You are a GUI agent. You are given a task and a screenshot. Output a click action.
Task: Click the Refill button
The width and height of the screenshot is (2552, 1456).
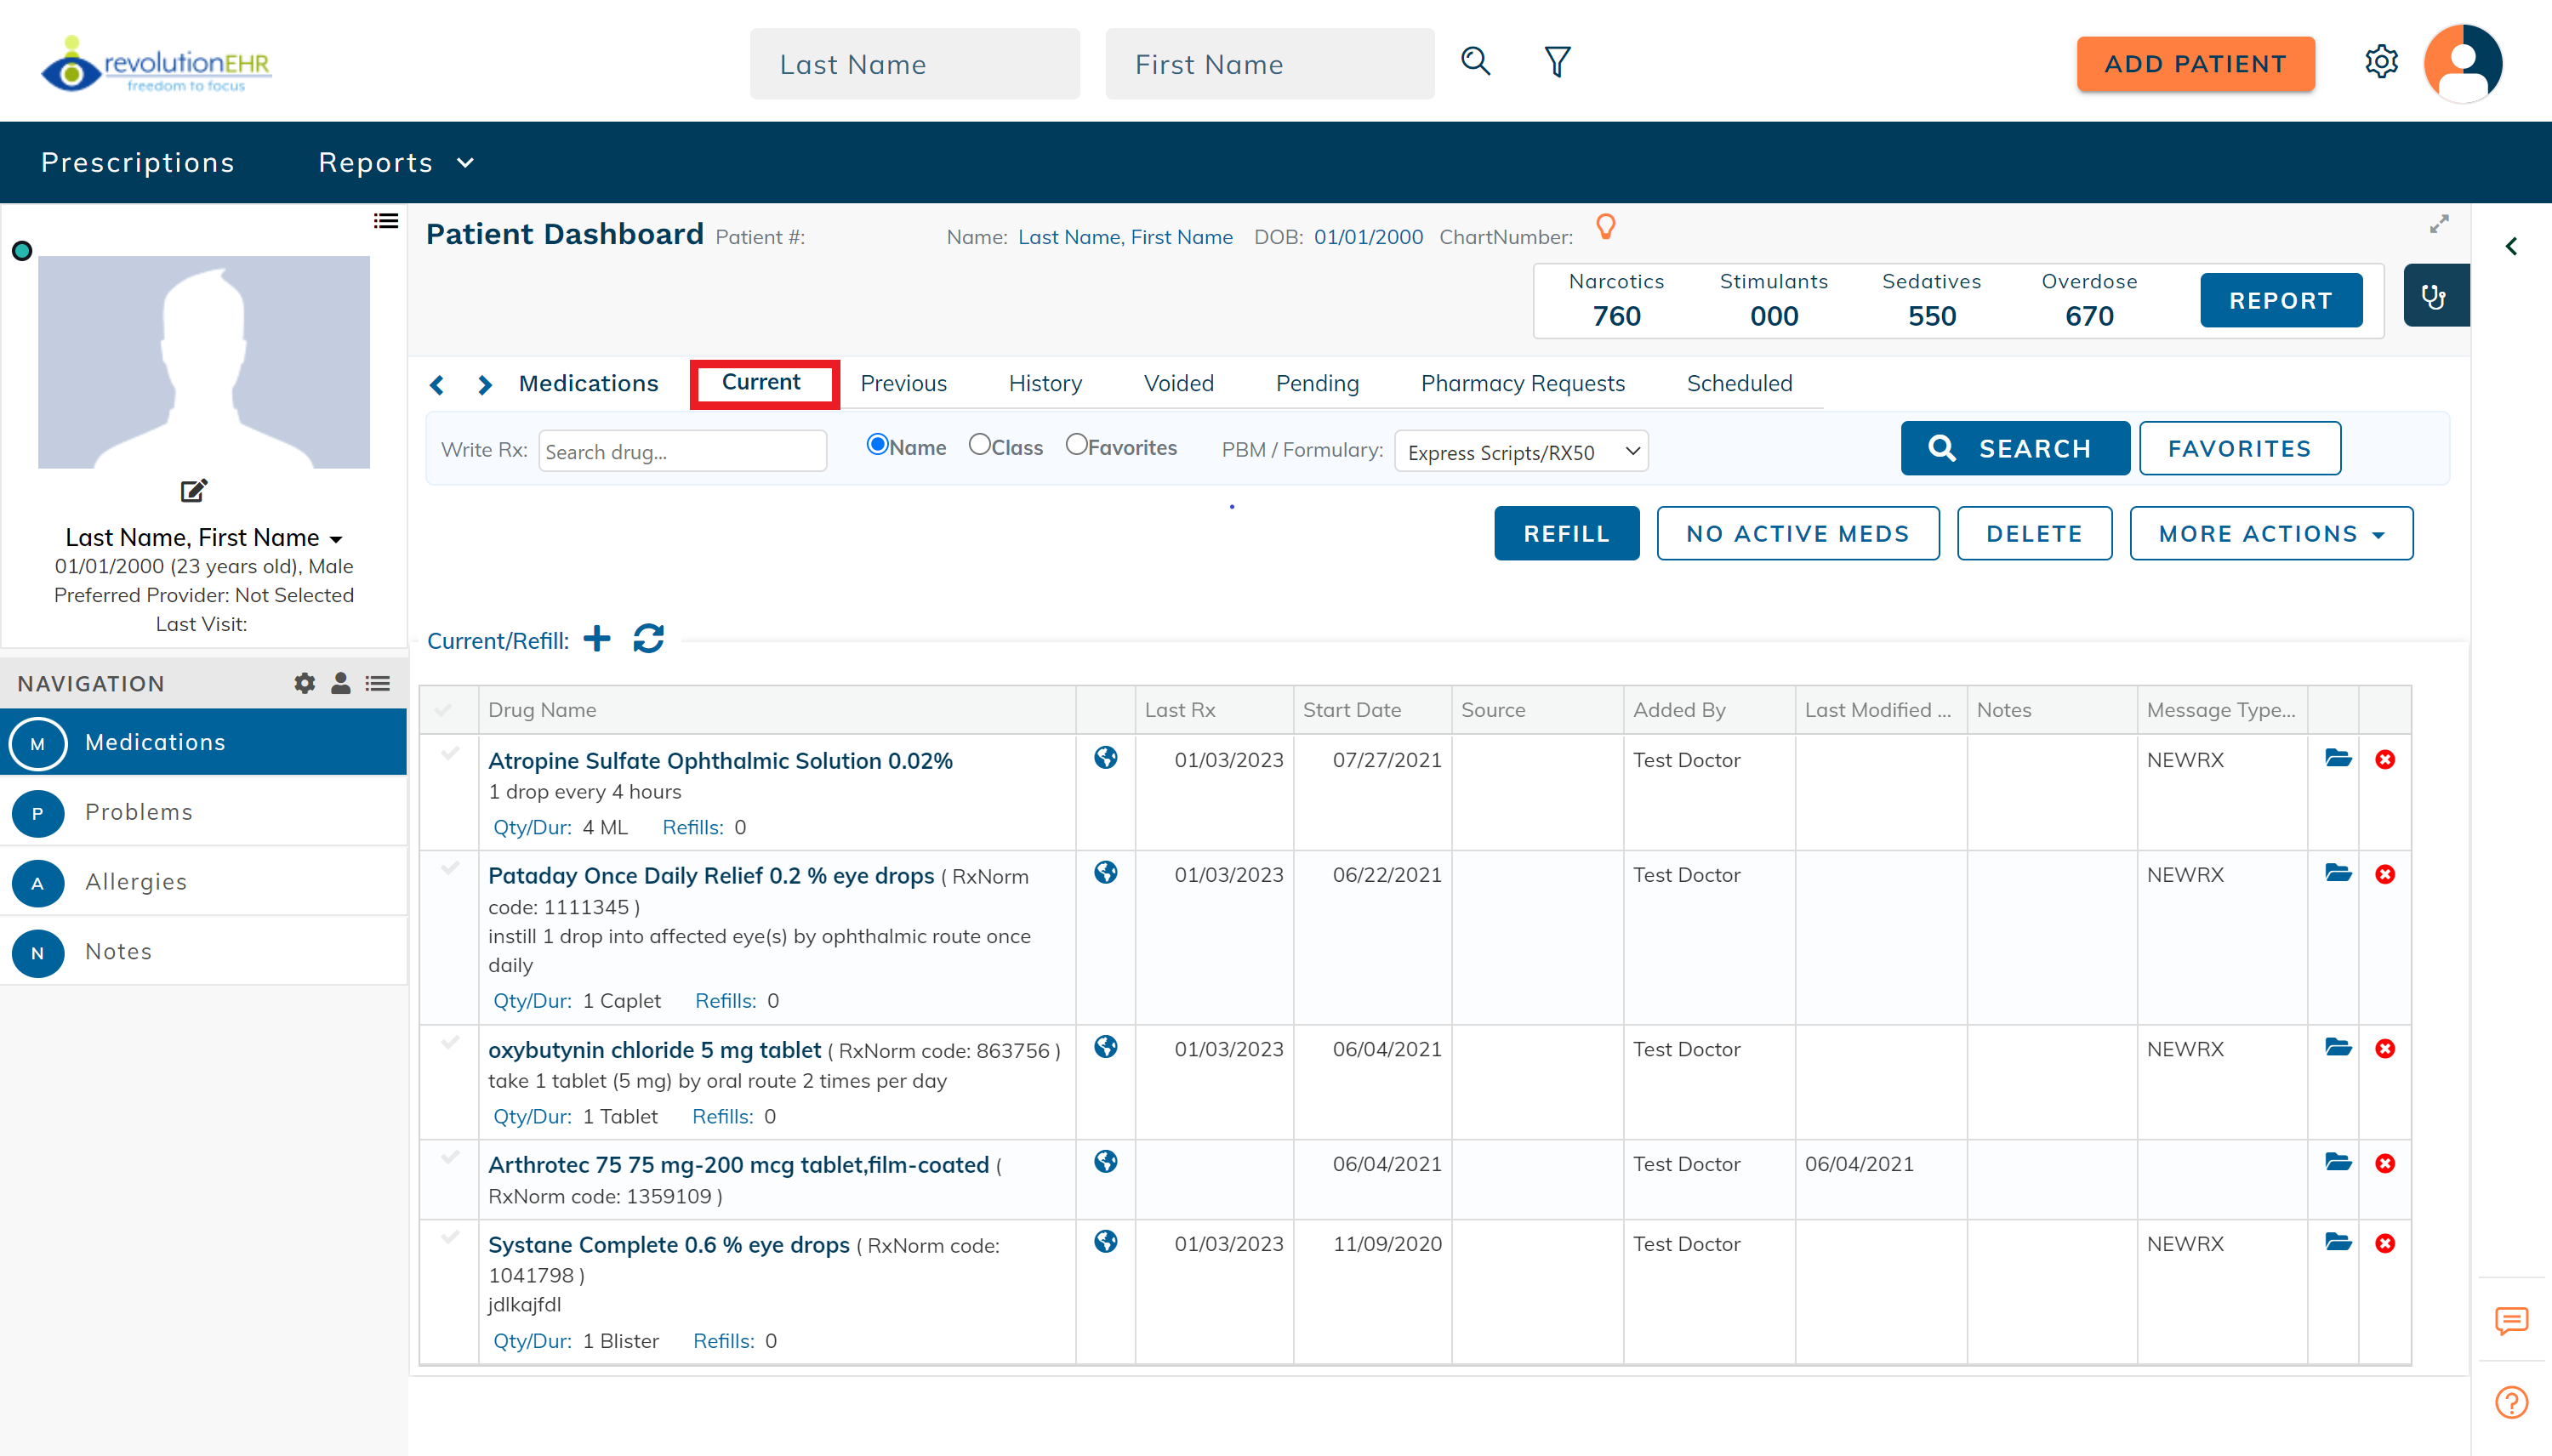tap(1566, 534)
